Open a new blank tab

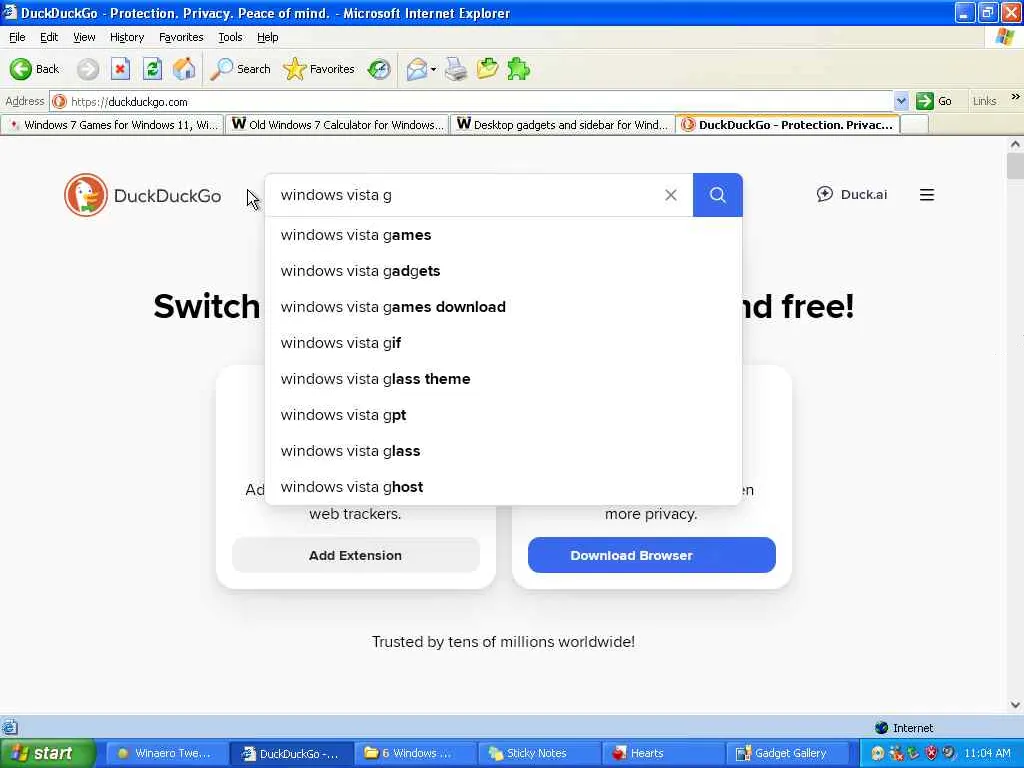point(915,125)
